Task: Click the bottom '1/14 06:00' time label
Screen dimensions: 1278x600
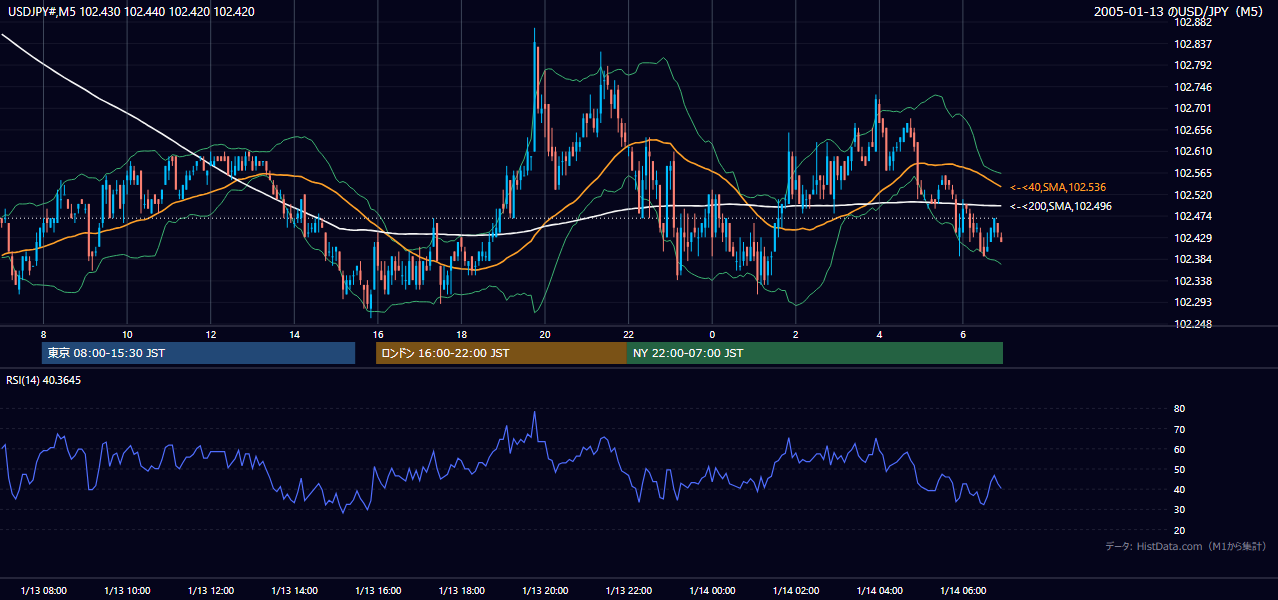Action: (963, 590)
